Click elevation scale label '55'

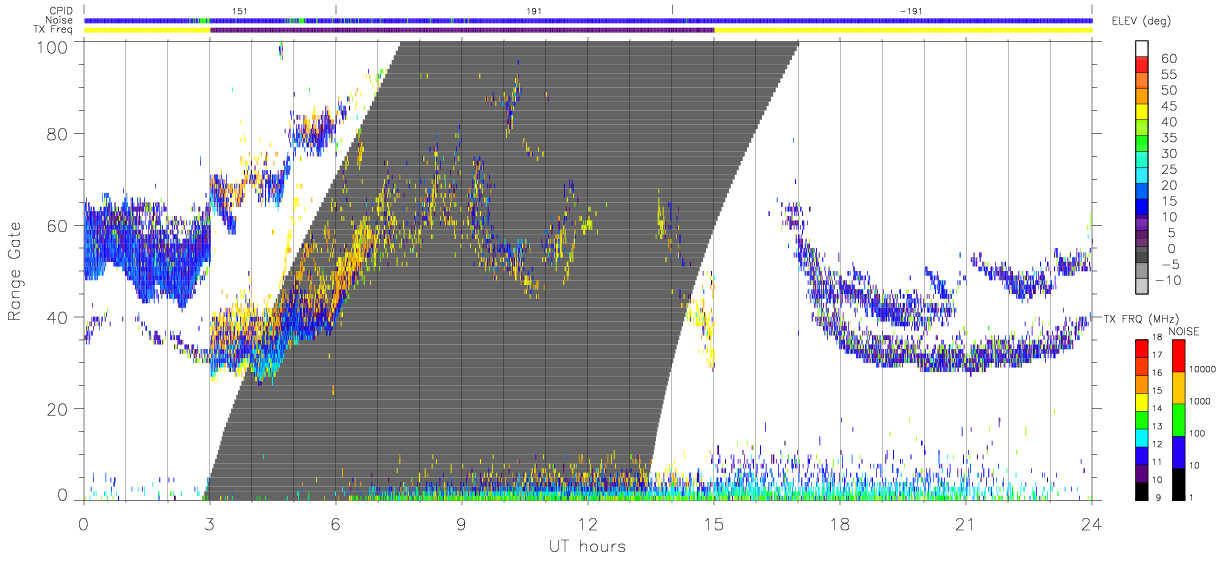coord(1171,75)
